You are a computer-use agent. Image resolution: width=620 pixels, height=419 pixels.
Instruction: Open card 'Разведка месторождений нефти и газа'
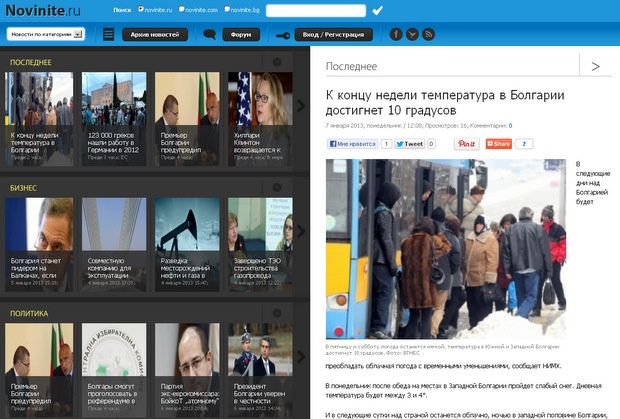click(187, 245)
